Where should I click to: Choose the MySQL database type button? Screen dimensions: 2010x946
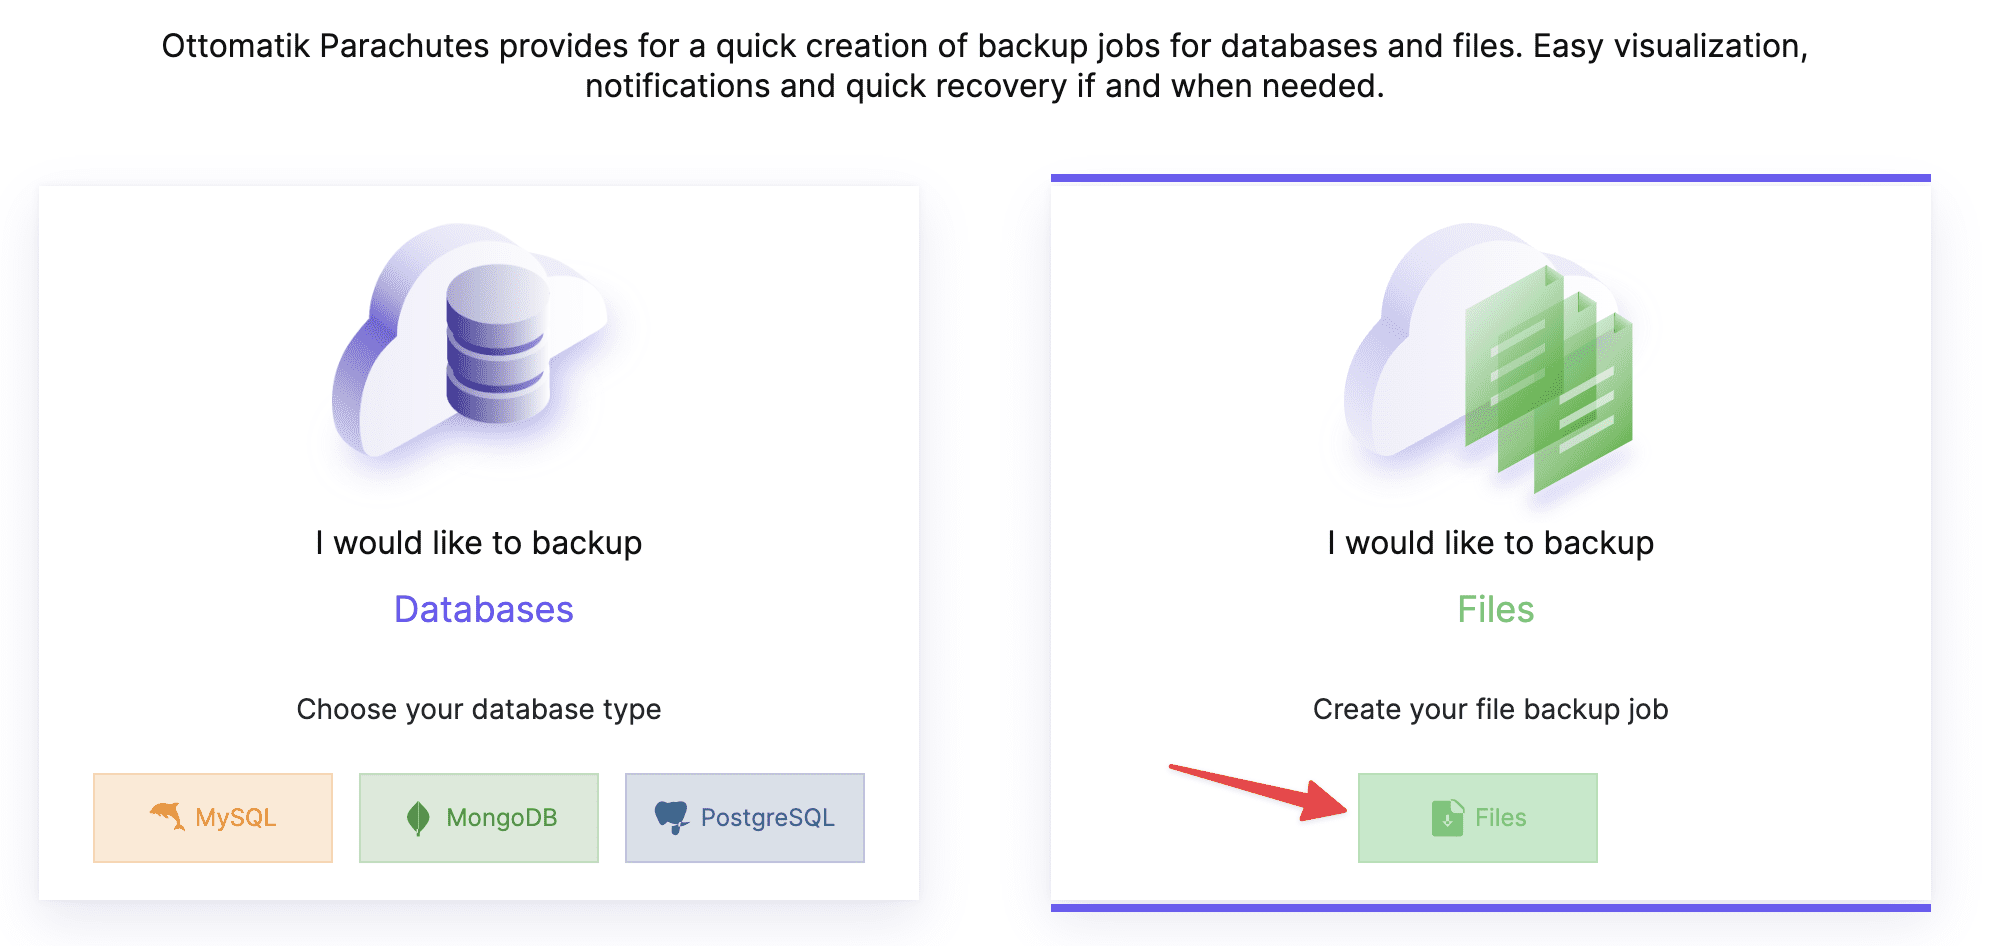(x=213, y=818)
